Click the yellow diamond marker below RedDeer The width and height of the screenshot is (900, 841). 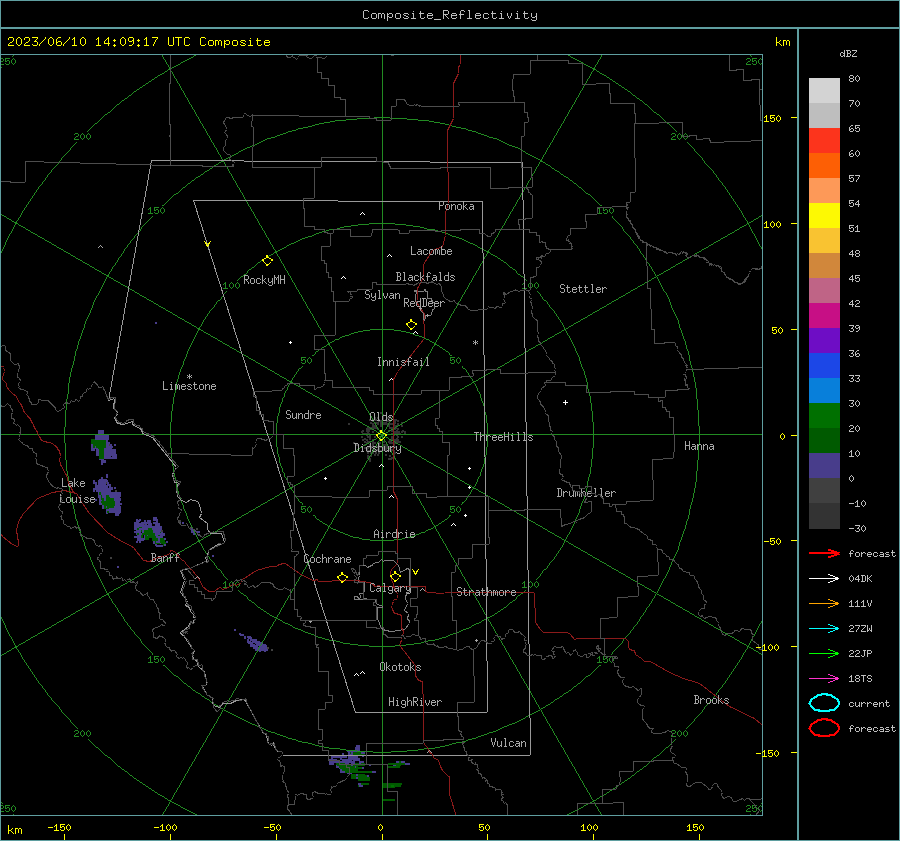[x=411, y=324]
